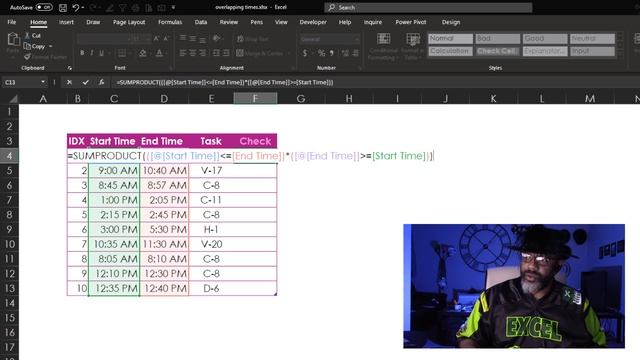Click the Increase Indent icon
This screenshot has width=640, height=360.
point(226,53)
